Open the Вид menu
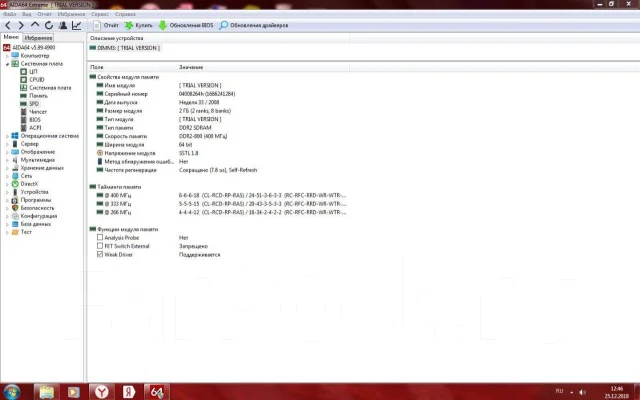Viewport: 640px width, 400px height. [x=27, y=14]
